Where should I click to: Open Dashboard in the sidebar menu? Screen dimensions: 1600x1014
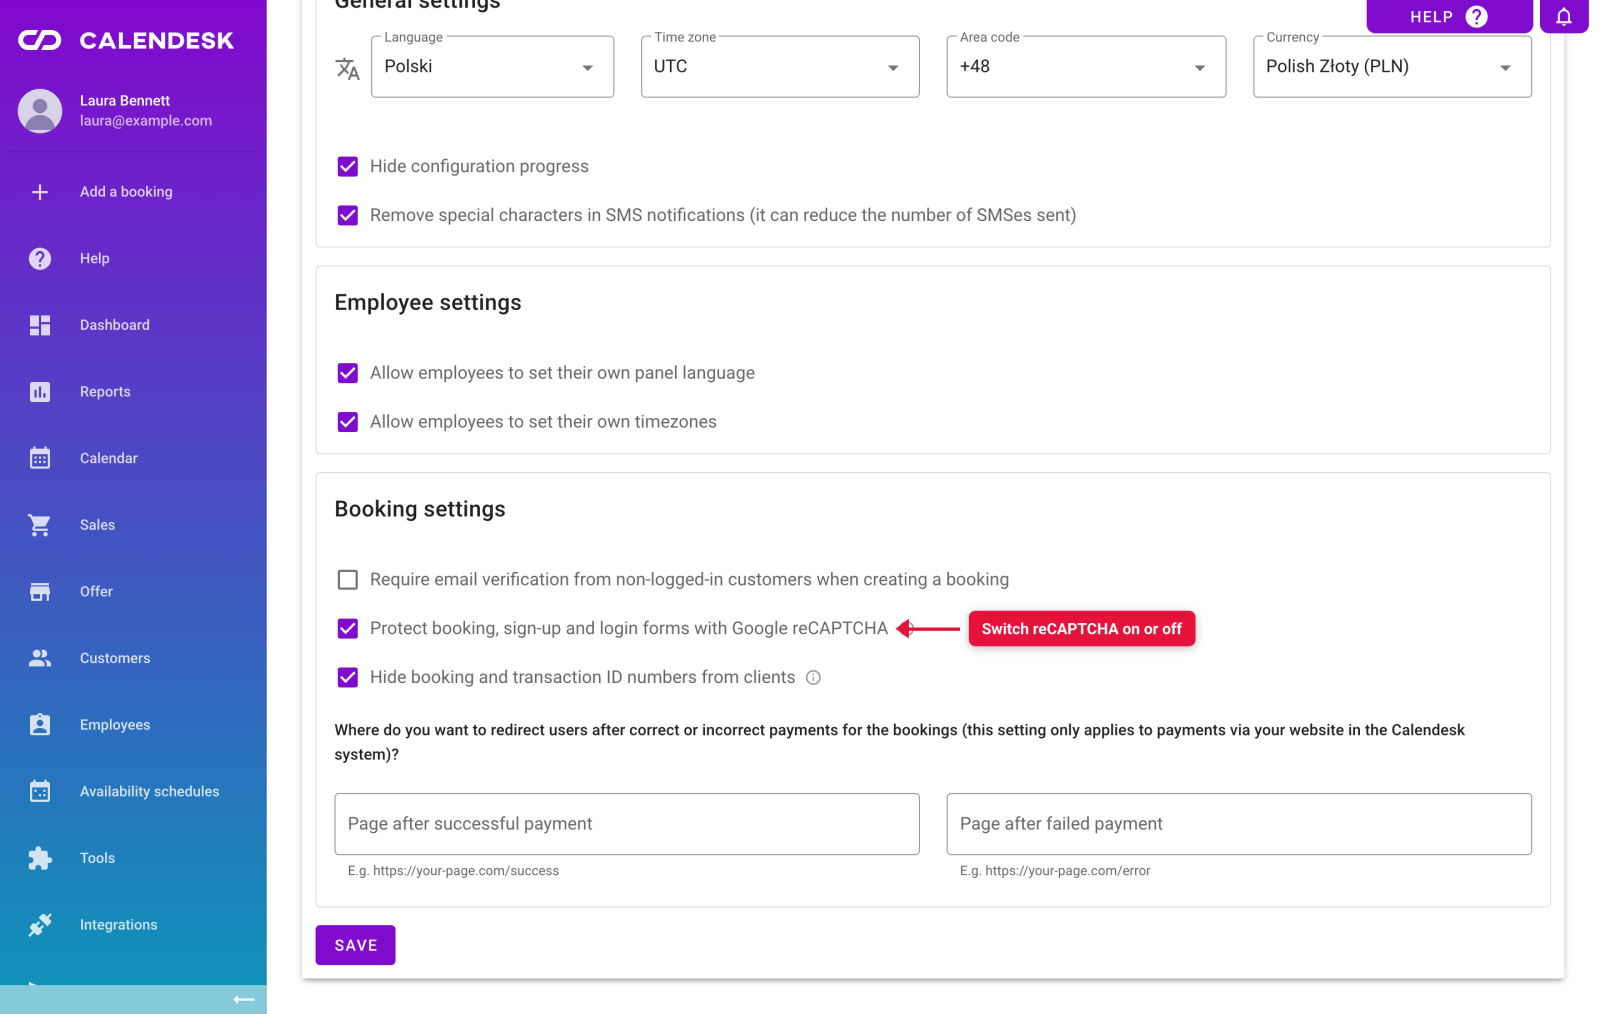[x=133, y=325]
